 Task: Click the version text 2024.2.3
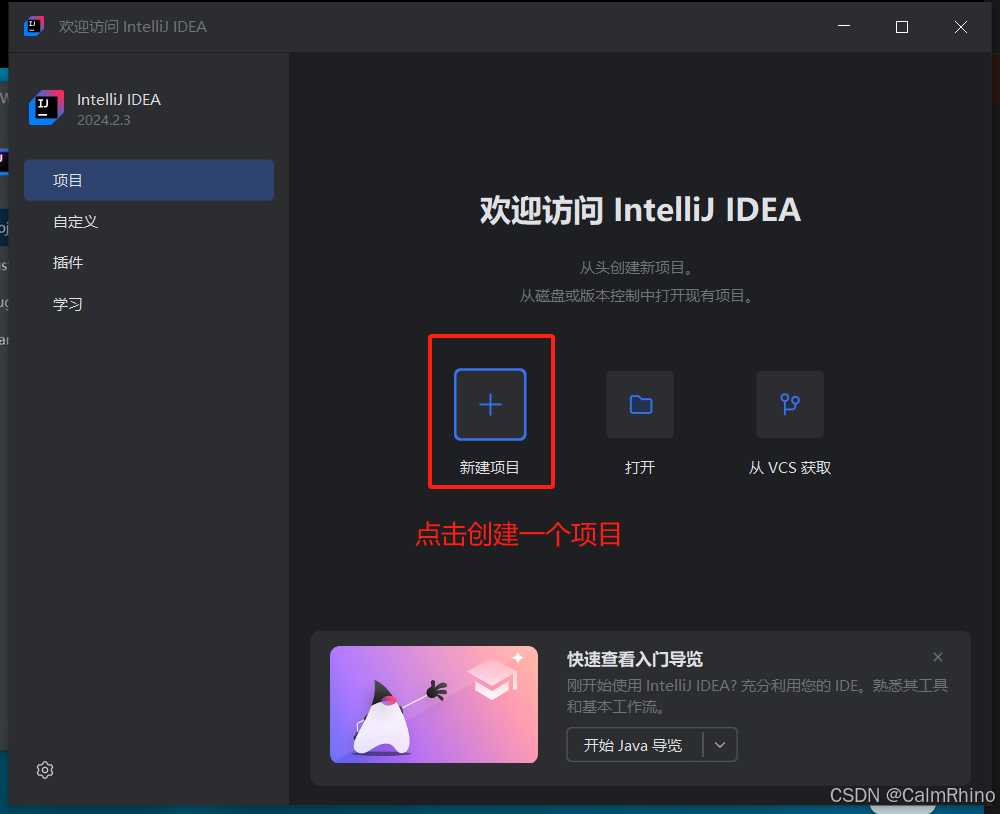(104, 120)
